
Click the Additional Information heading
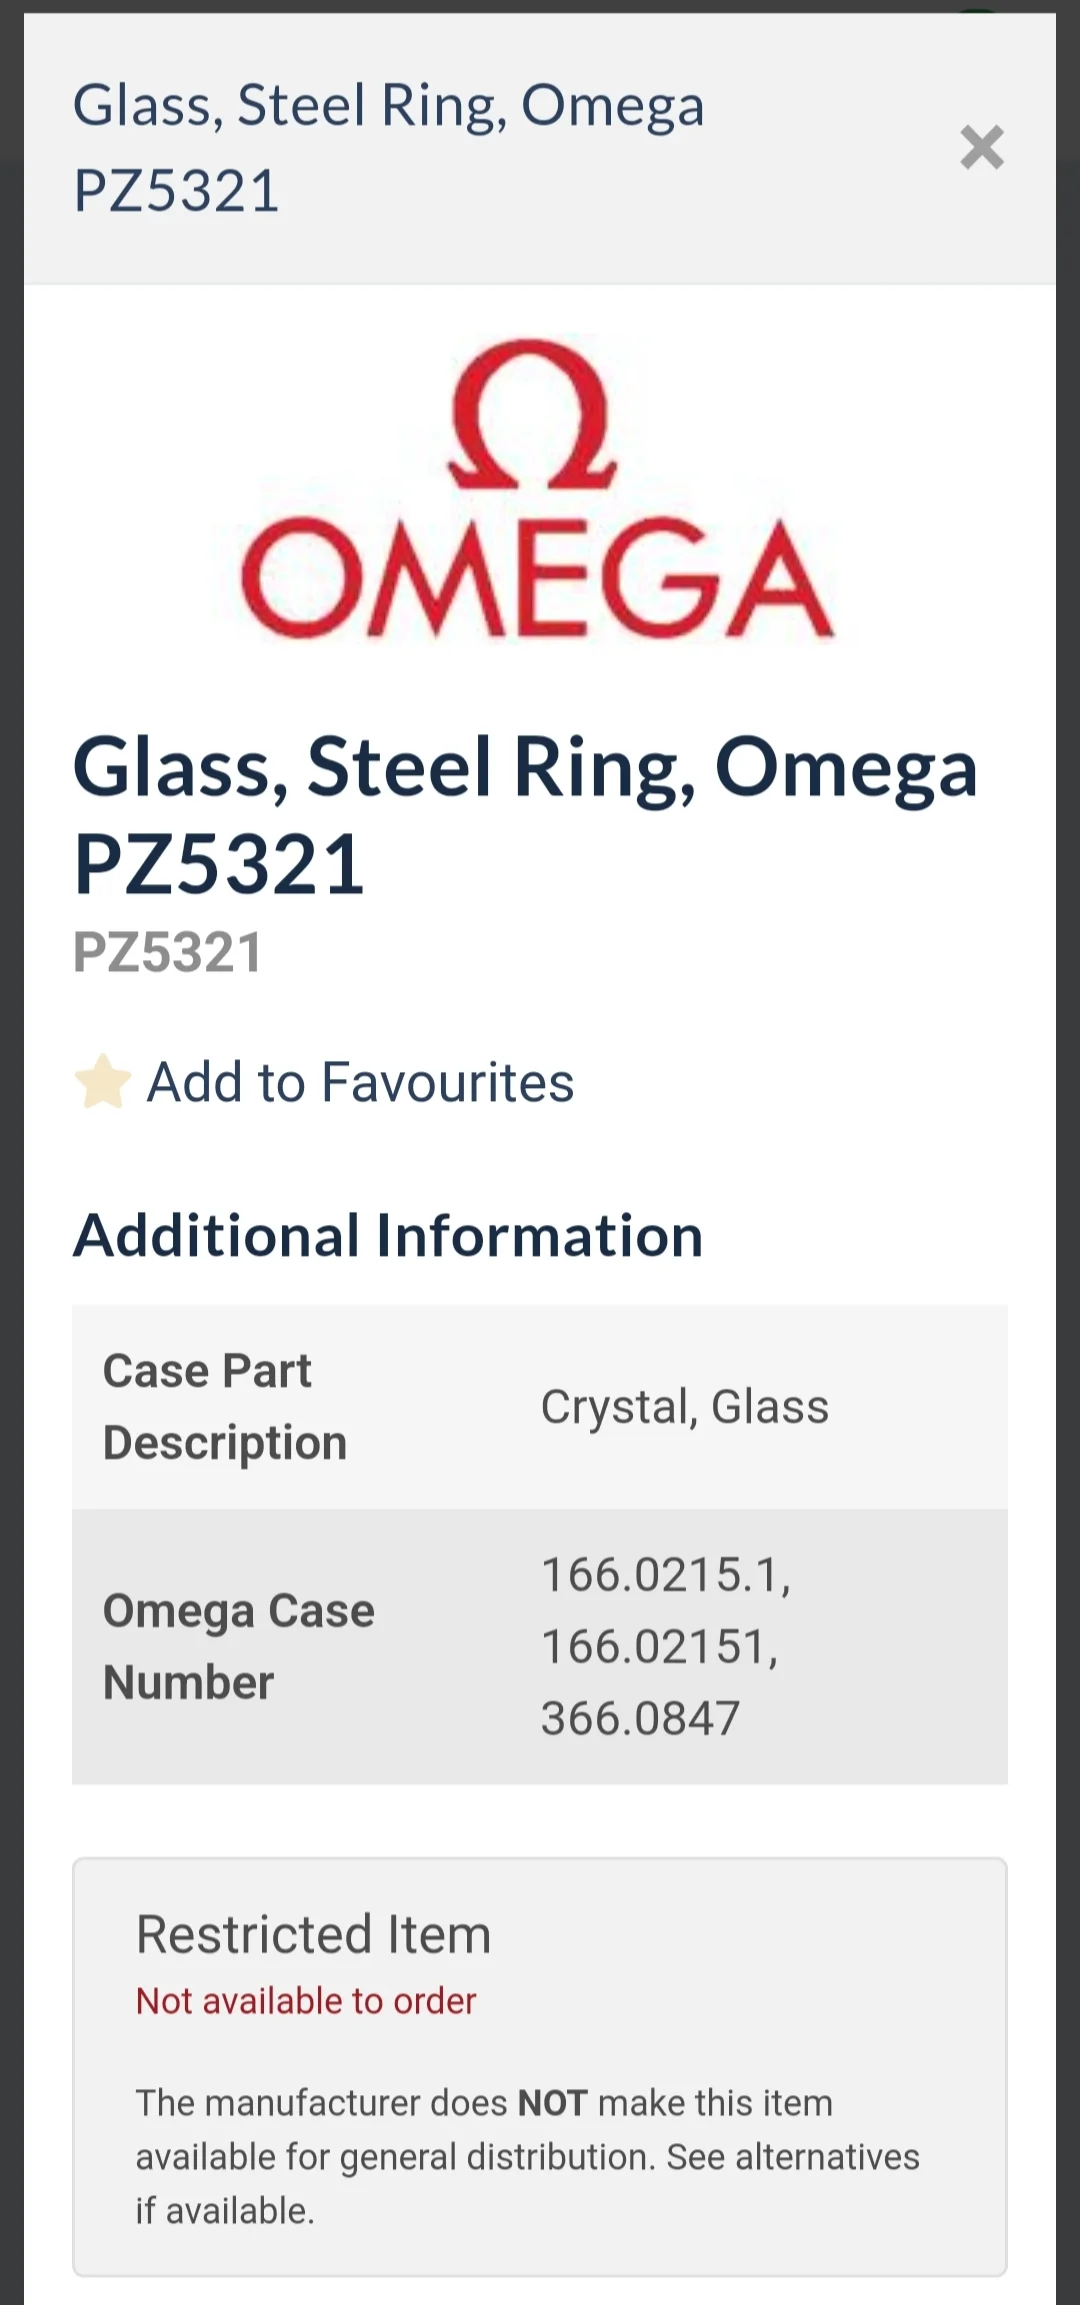point(388,1236)
